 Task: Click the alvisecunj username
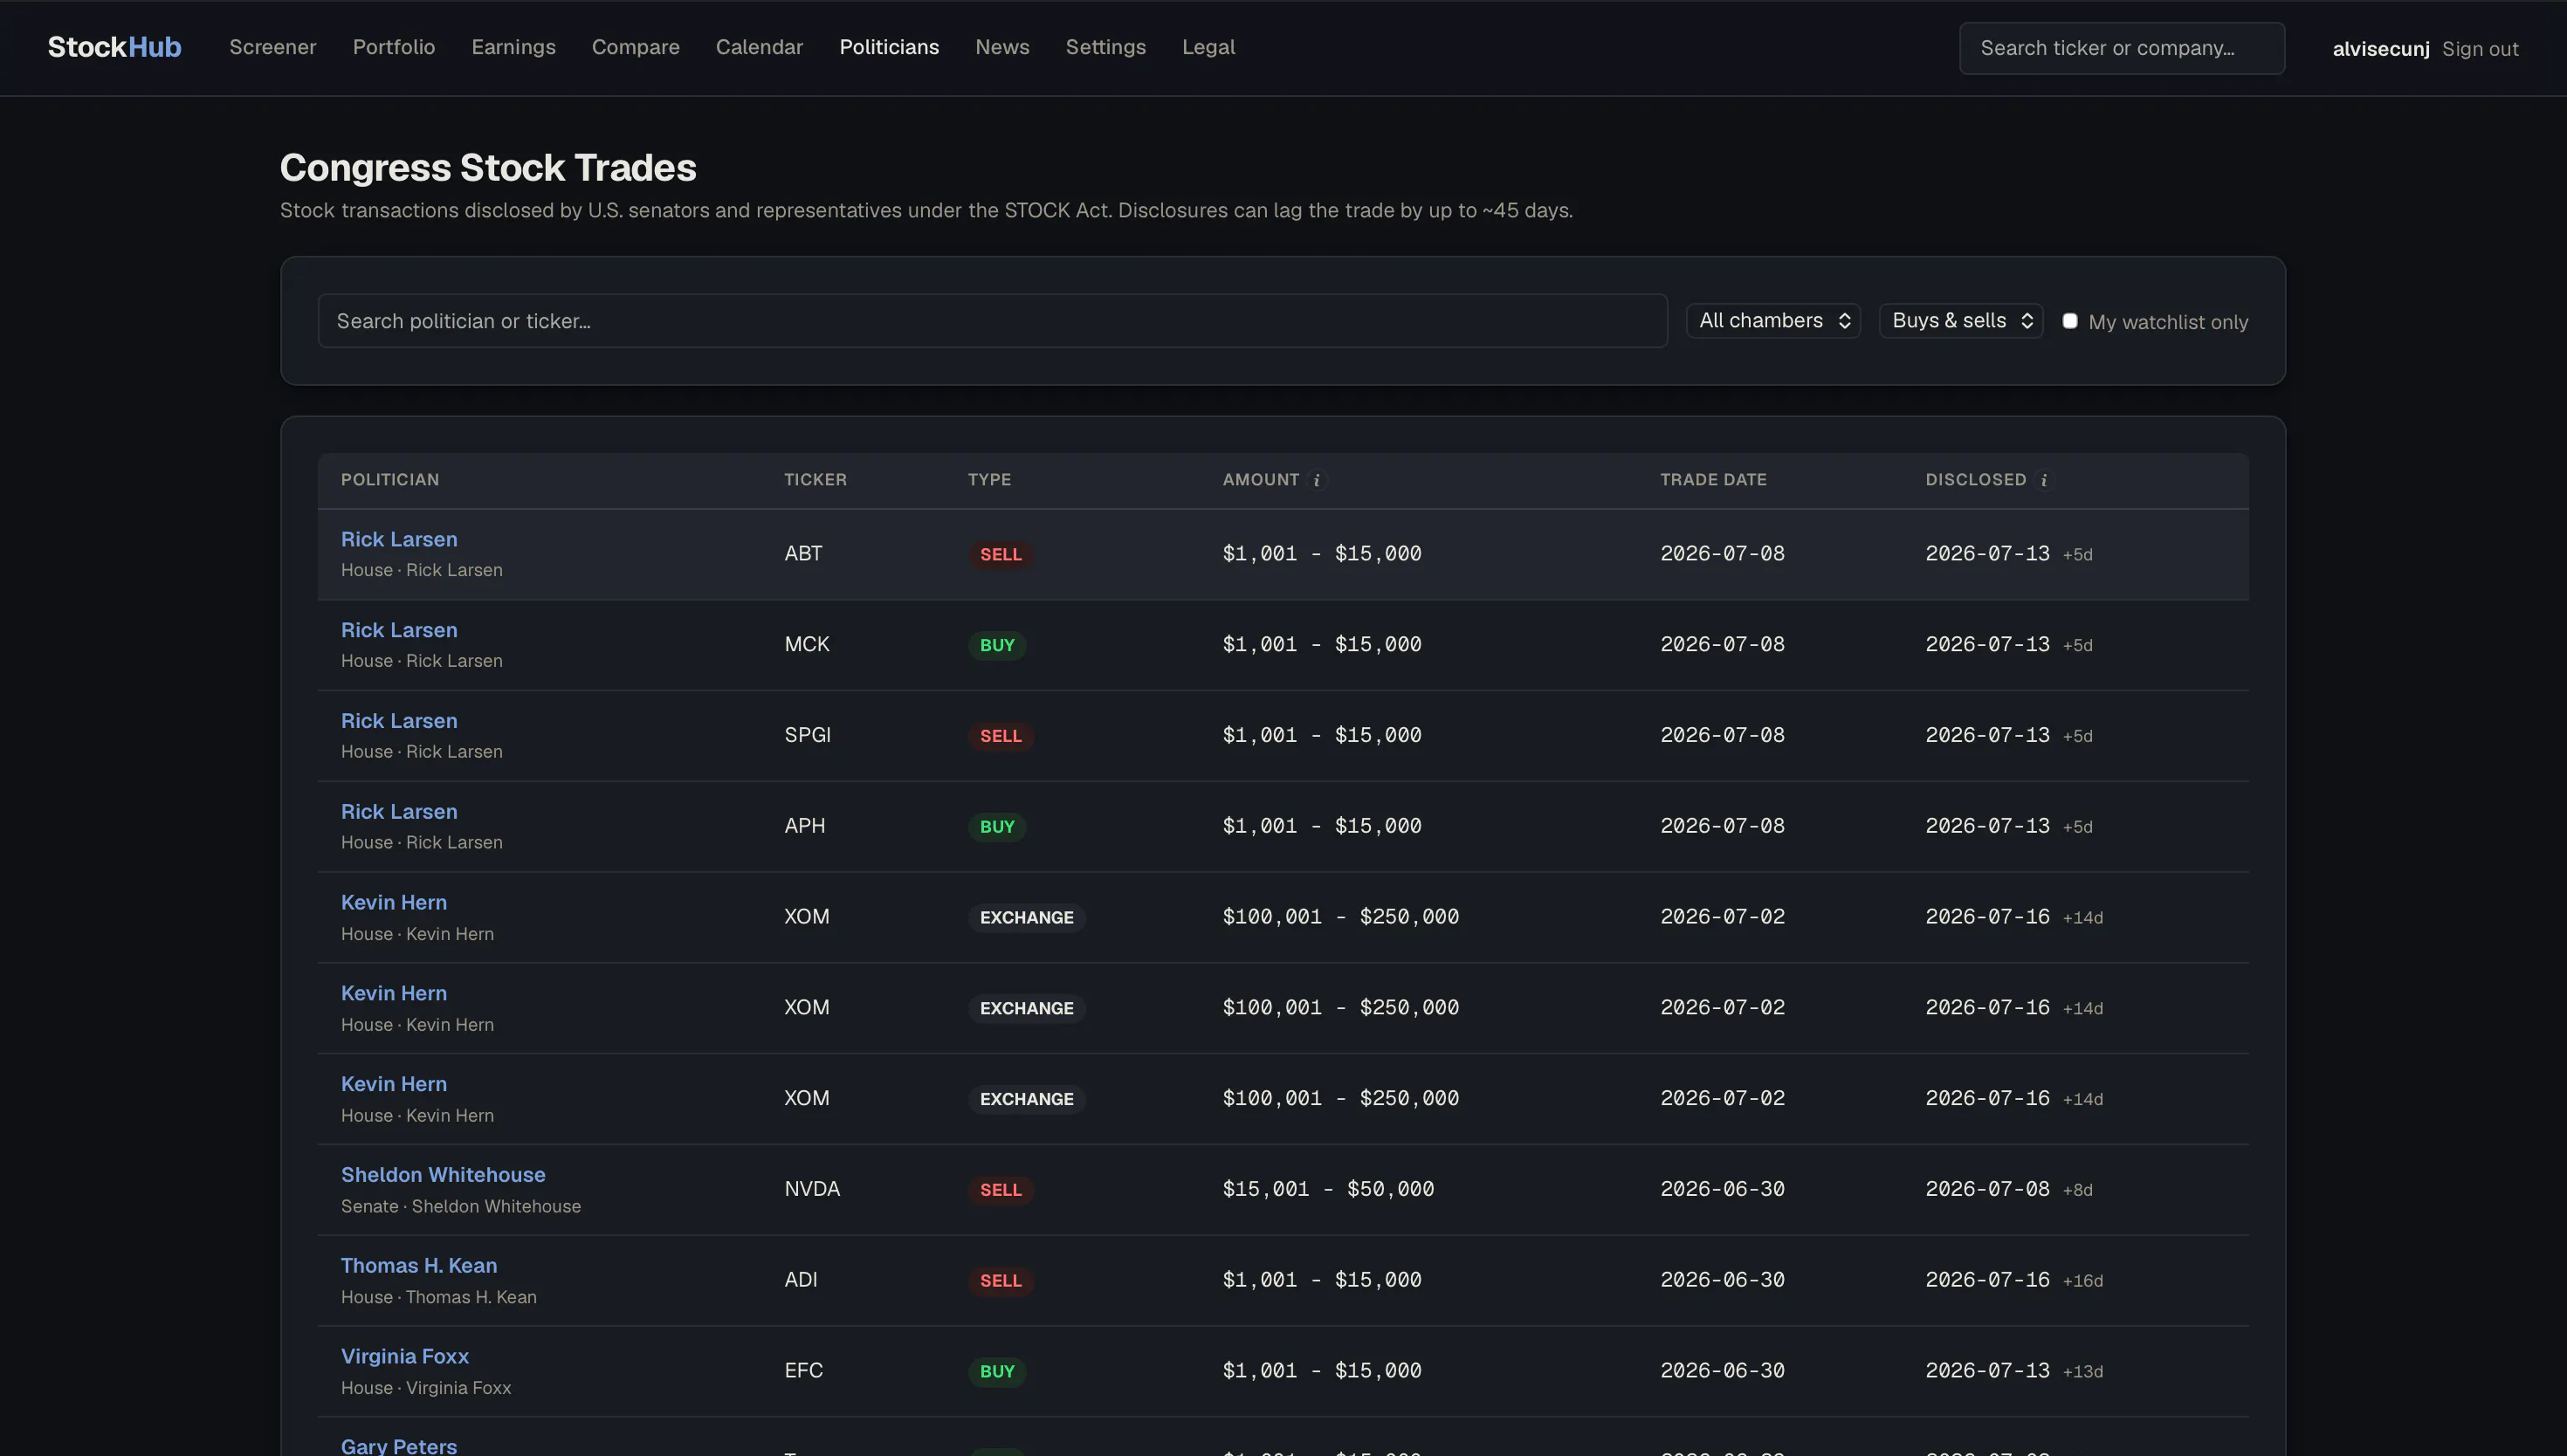click(x=2380, y=49)
